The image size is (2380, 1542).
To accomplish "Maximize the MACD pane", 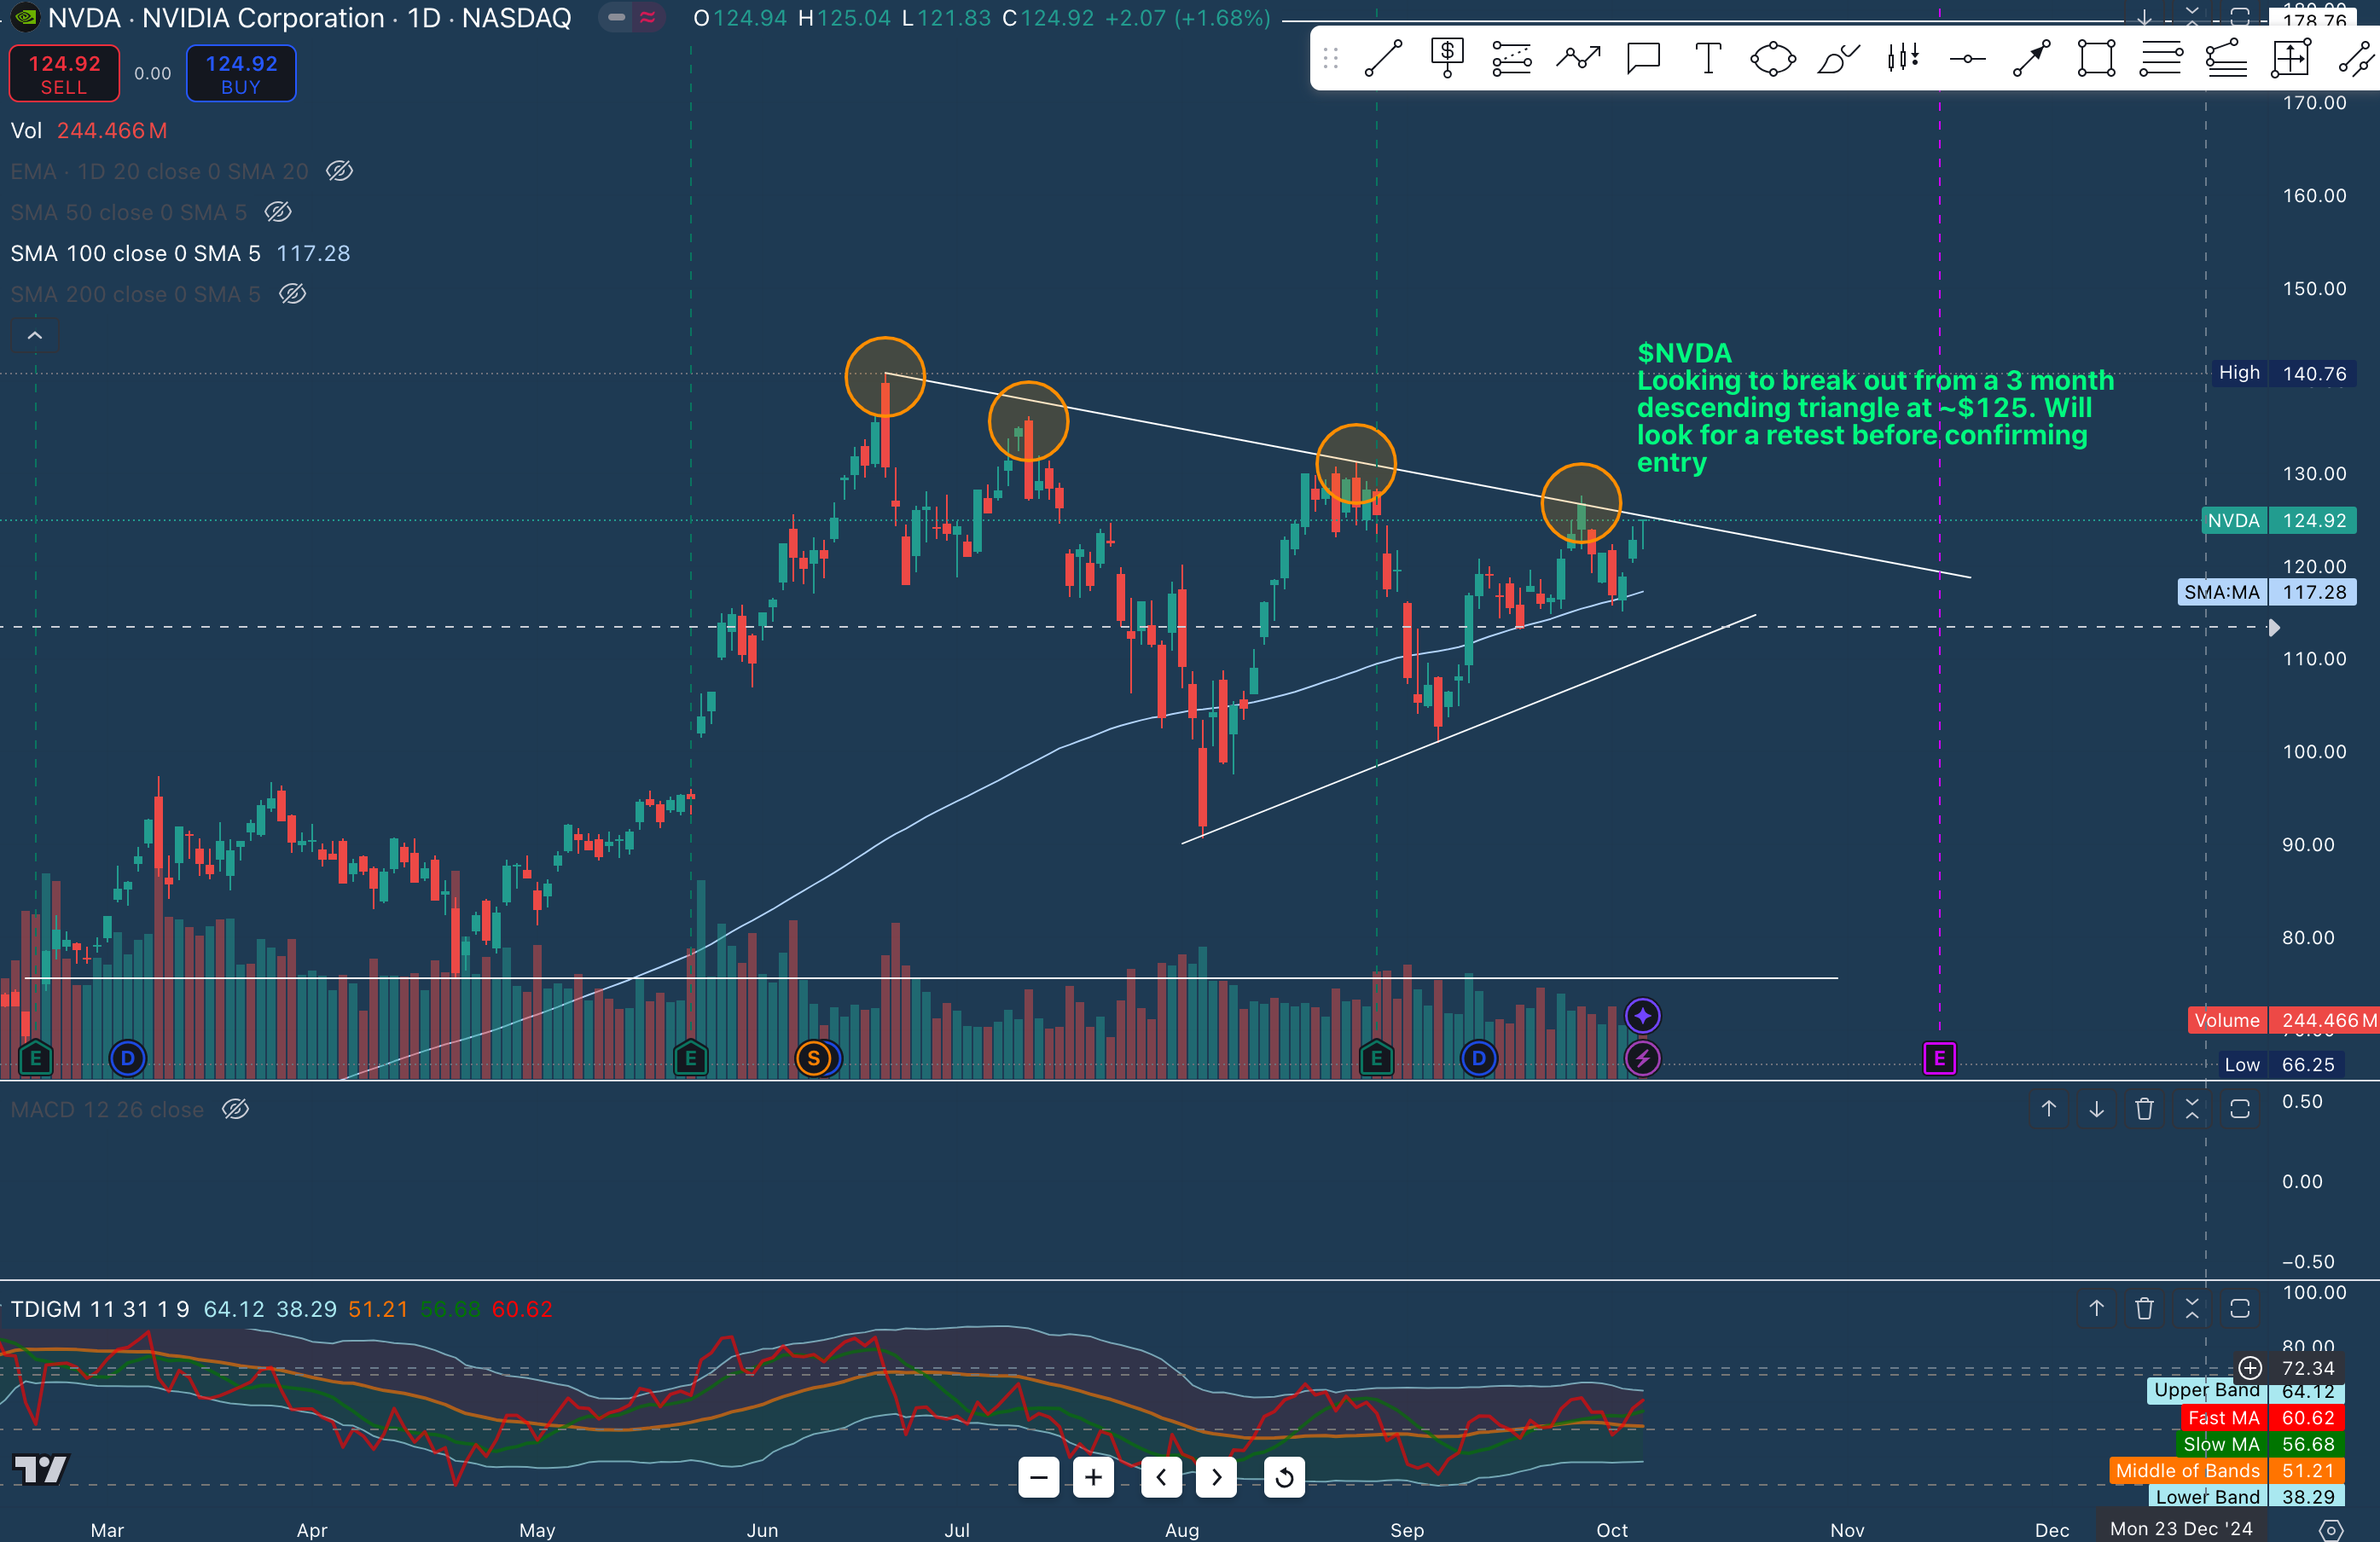I will coord(2240,1109).
